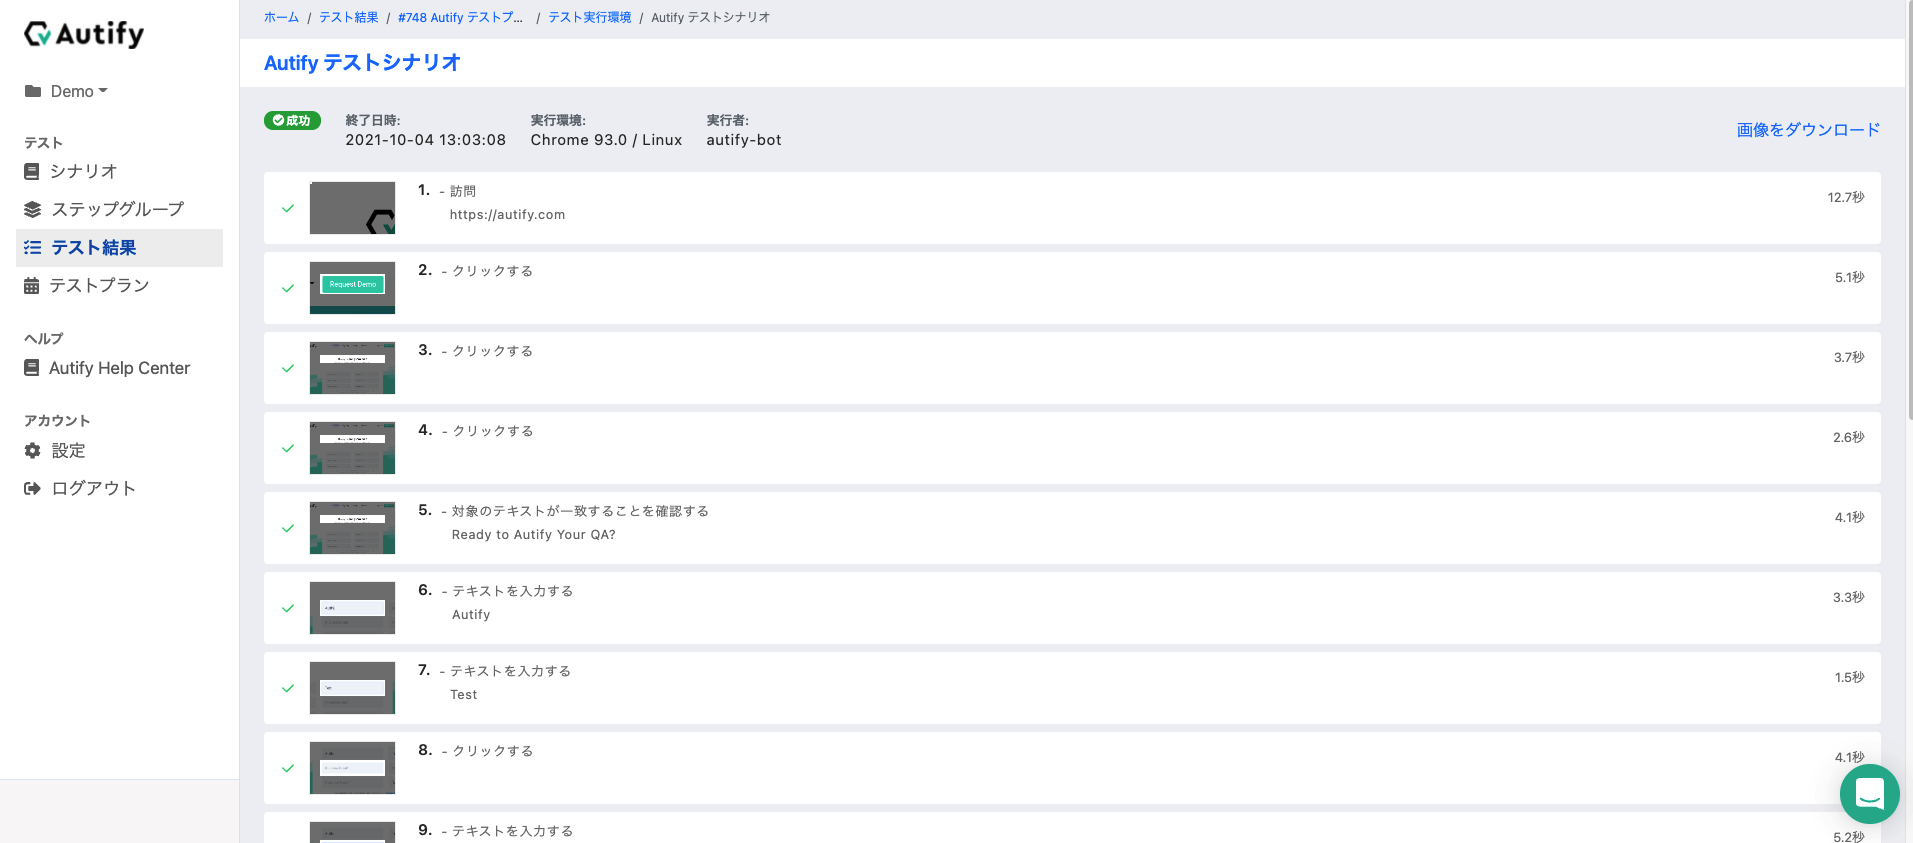Click the page vertical scrollbar
This screenshot has height=843, width=1913.
pos(1909,210)
